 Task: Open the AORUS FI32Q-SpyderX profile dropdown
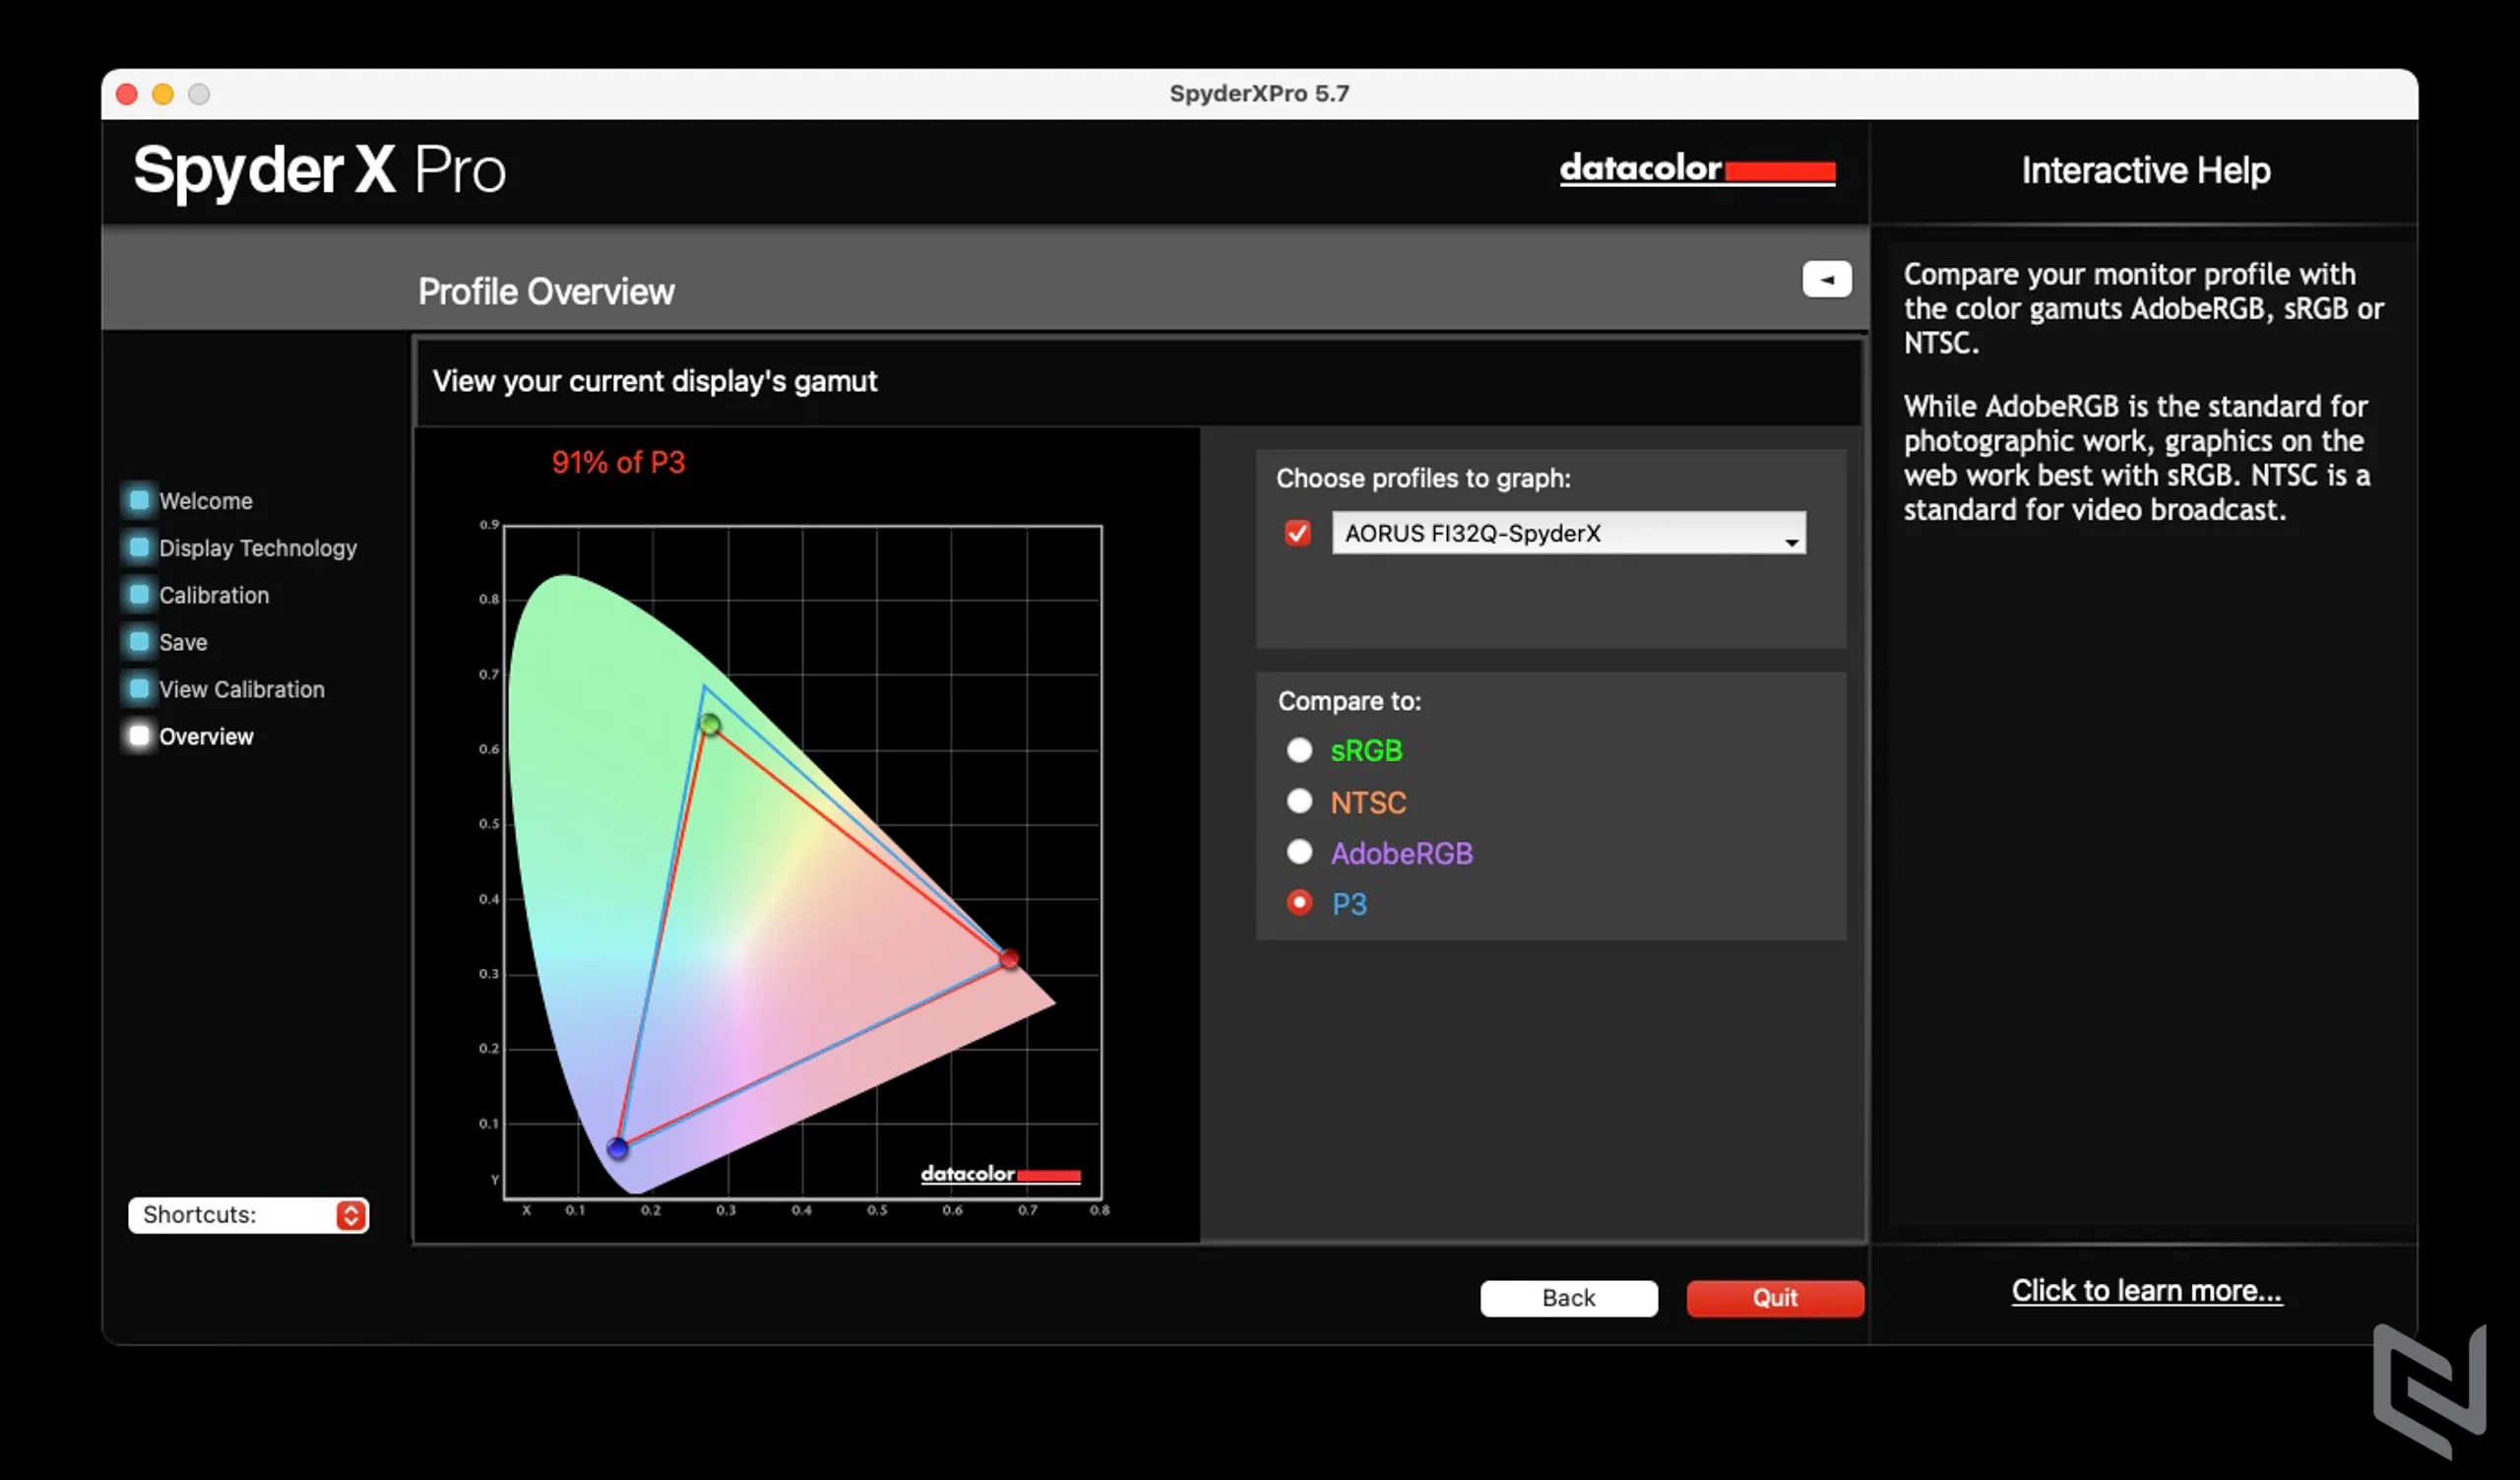coord(1568,533)
